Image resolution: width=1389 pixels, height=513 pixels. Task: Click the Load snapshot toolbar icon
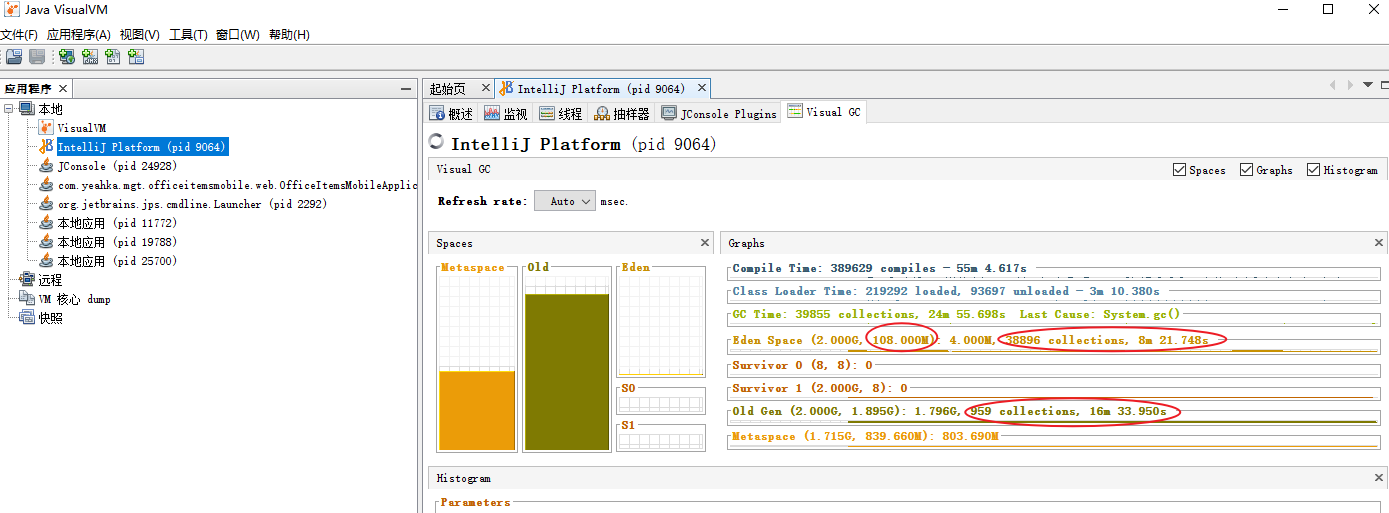click(x=14, y=57)
